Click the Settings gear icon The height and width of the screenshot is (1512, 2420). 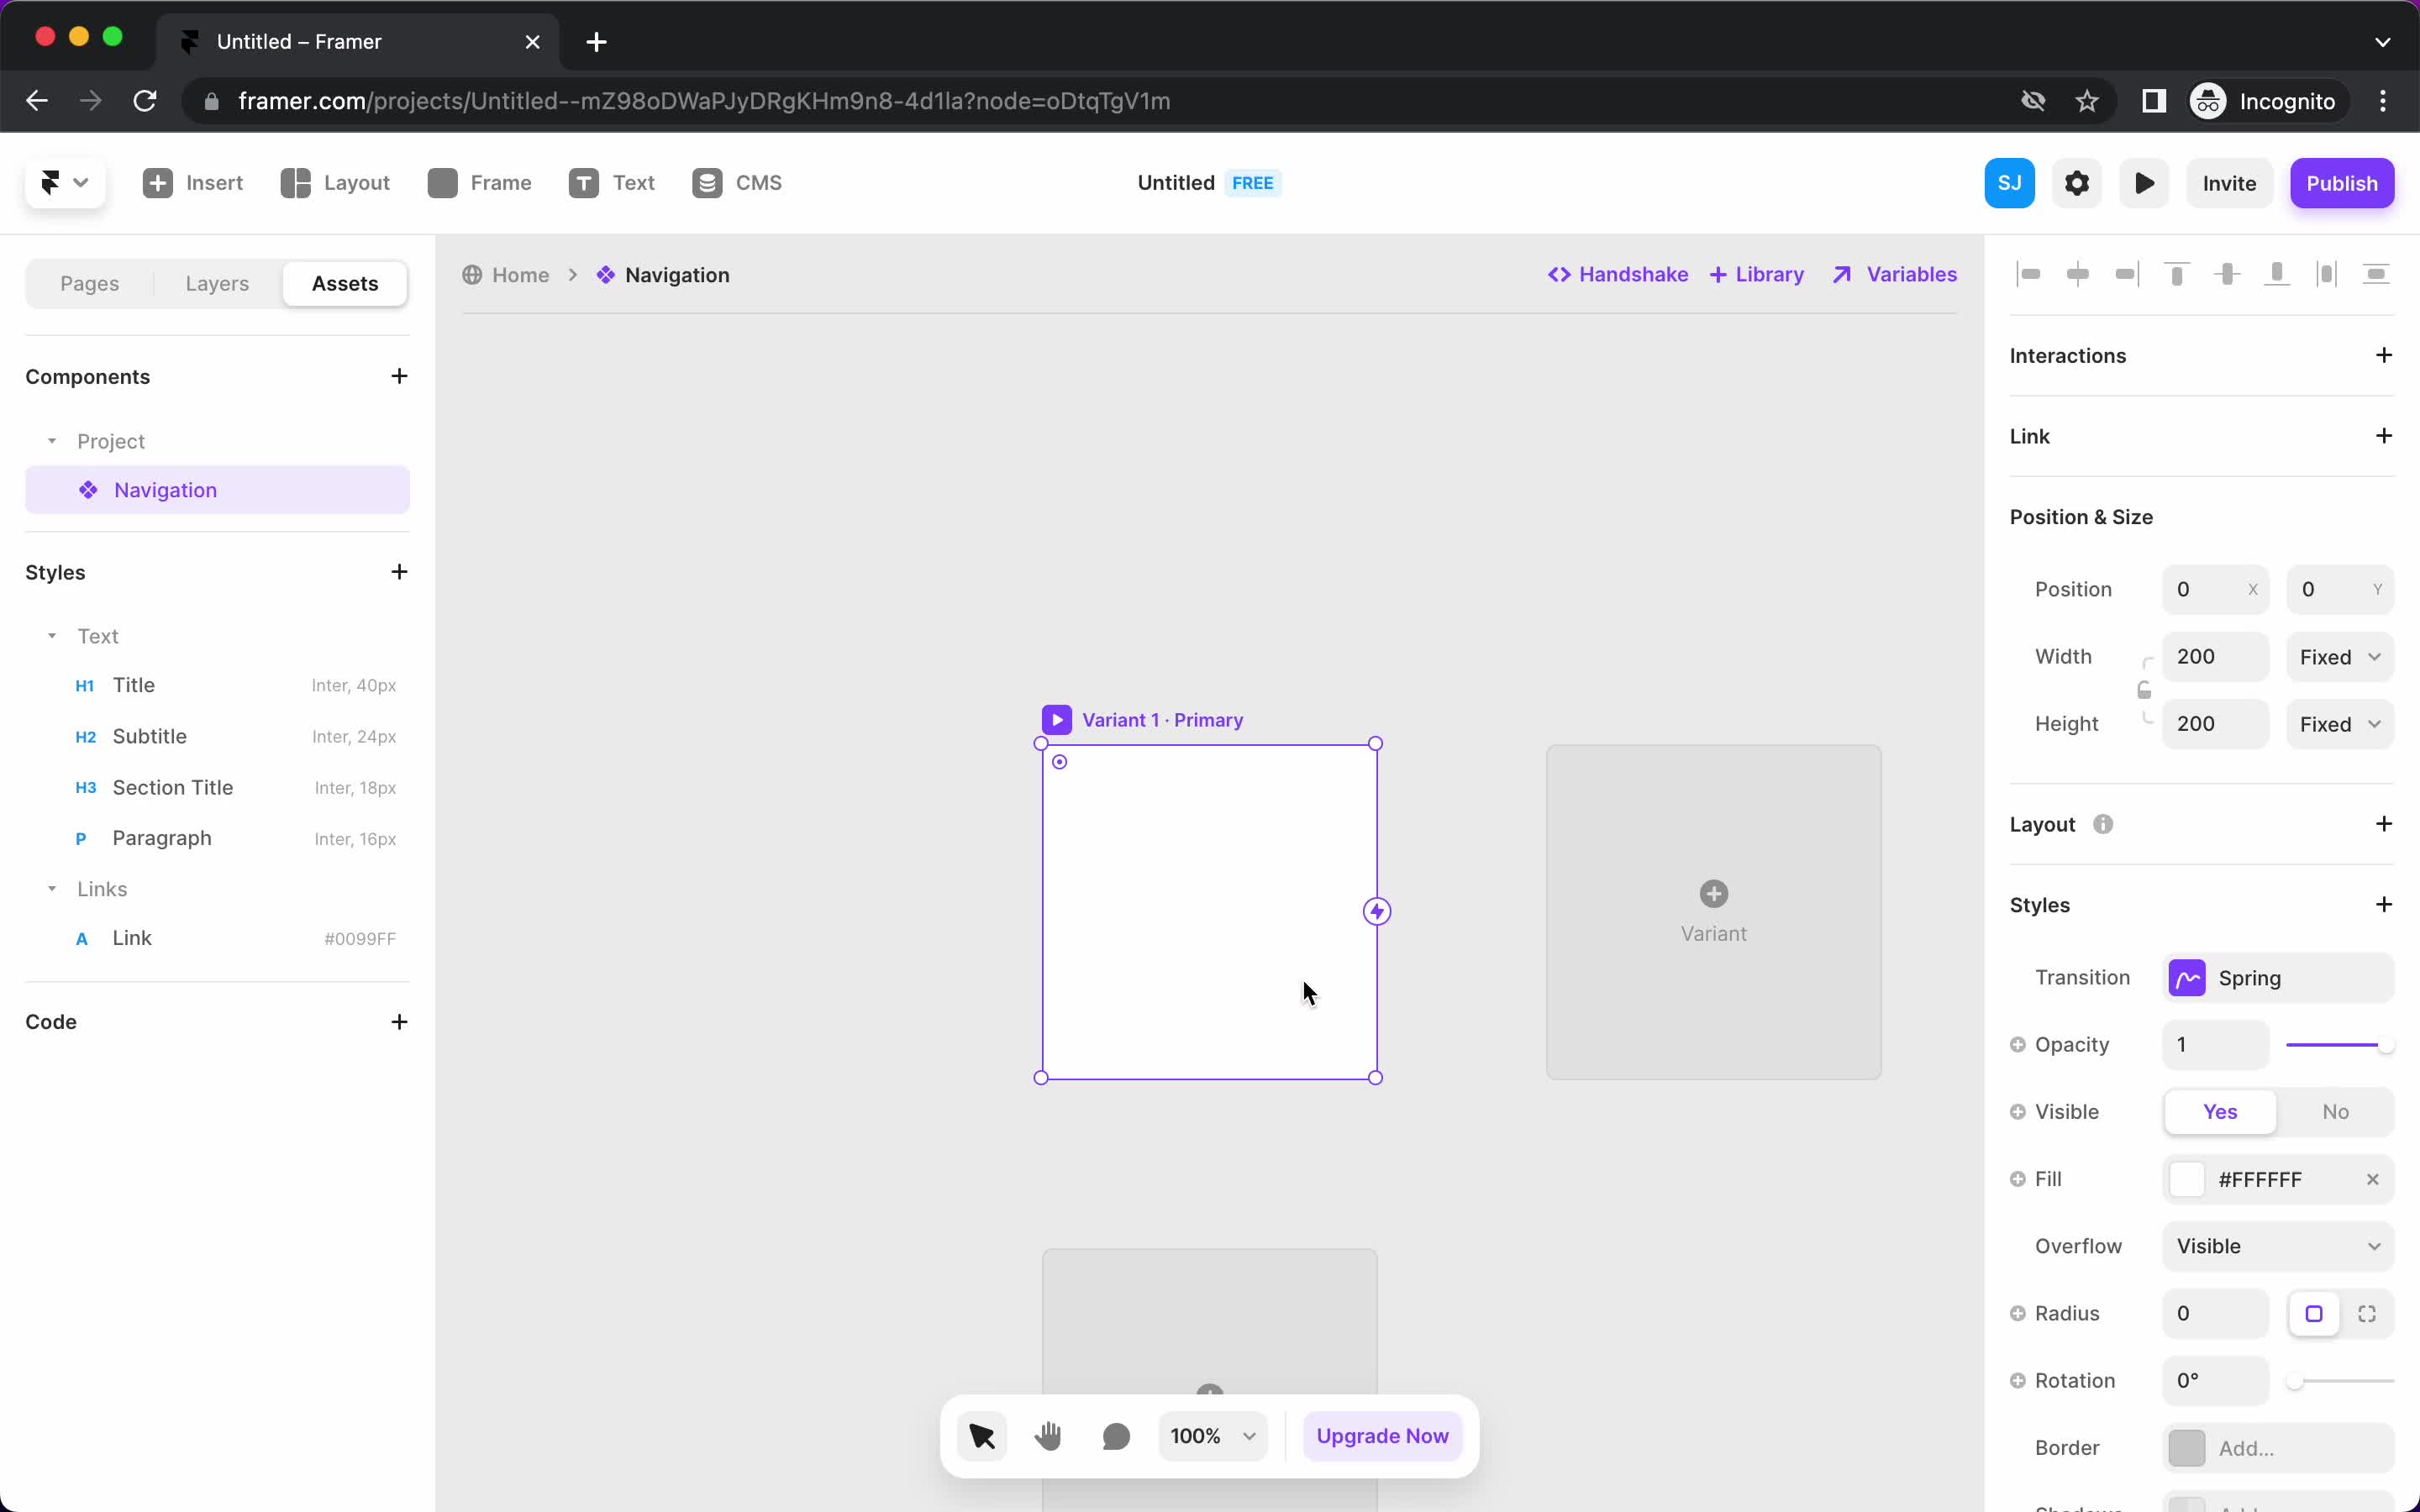click(2077, 183)
